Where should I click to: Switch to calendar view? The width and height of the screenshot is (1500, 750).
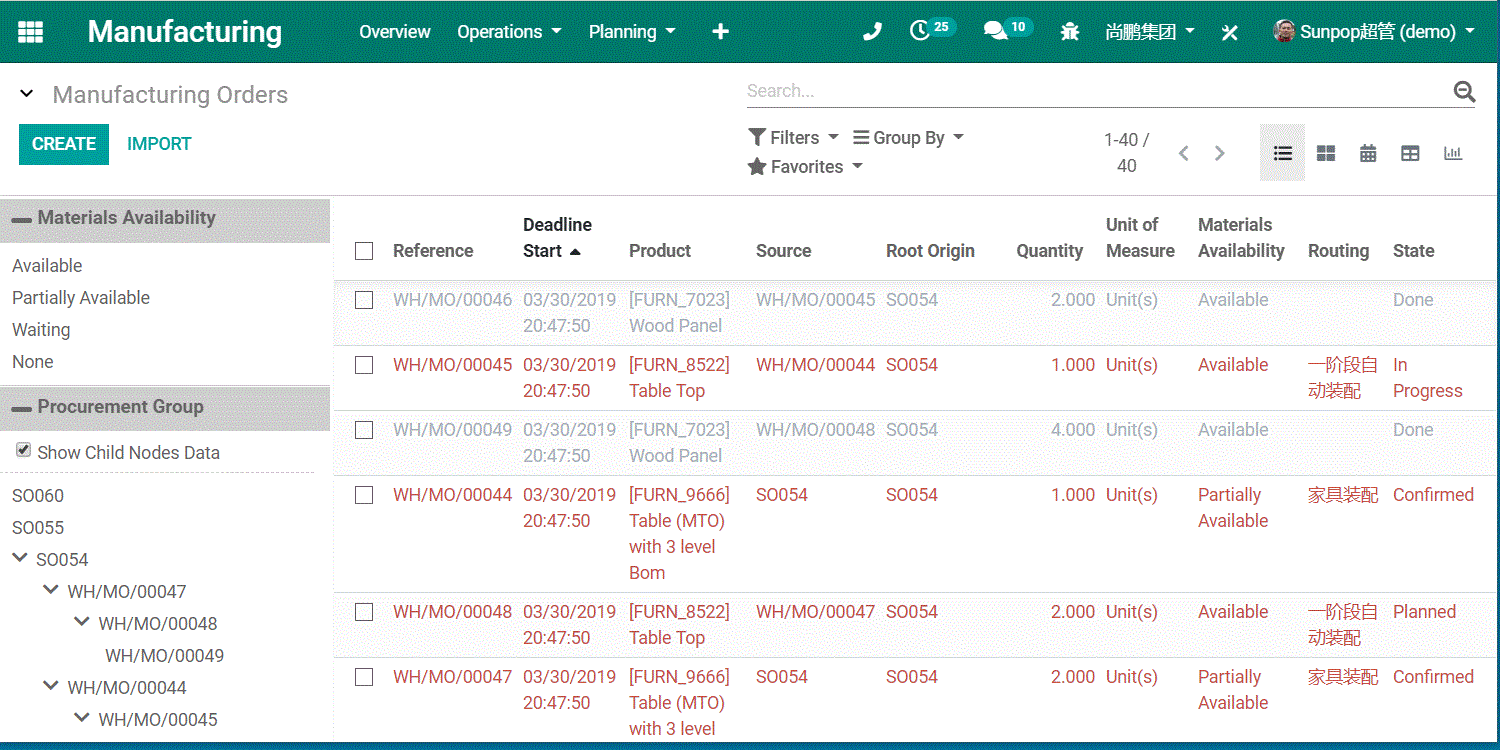pos(1368,153)
